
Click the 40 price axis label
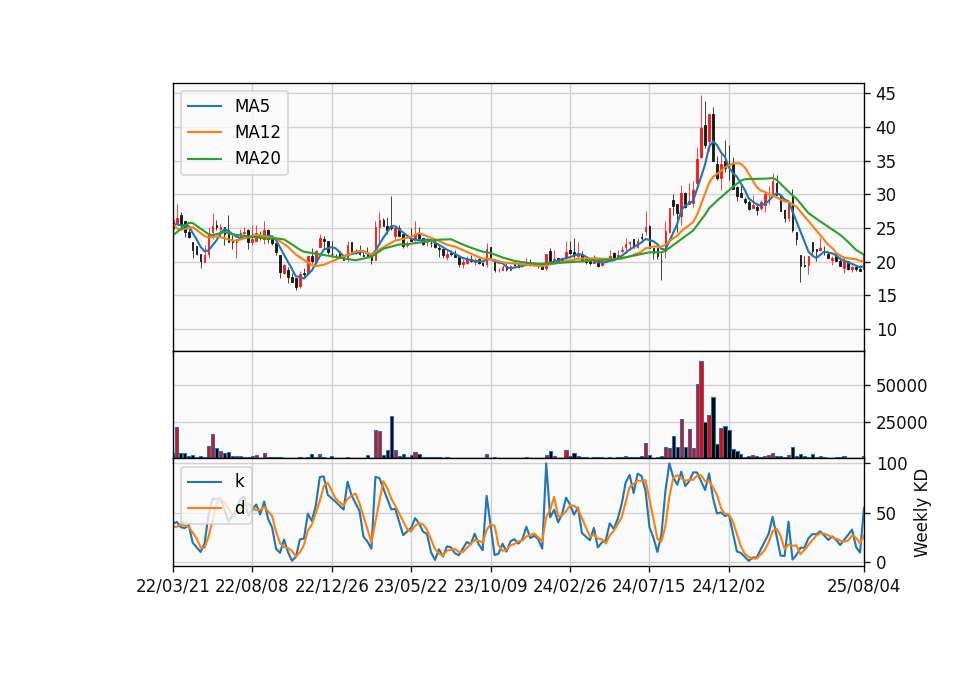pos(886,128)
